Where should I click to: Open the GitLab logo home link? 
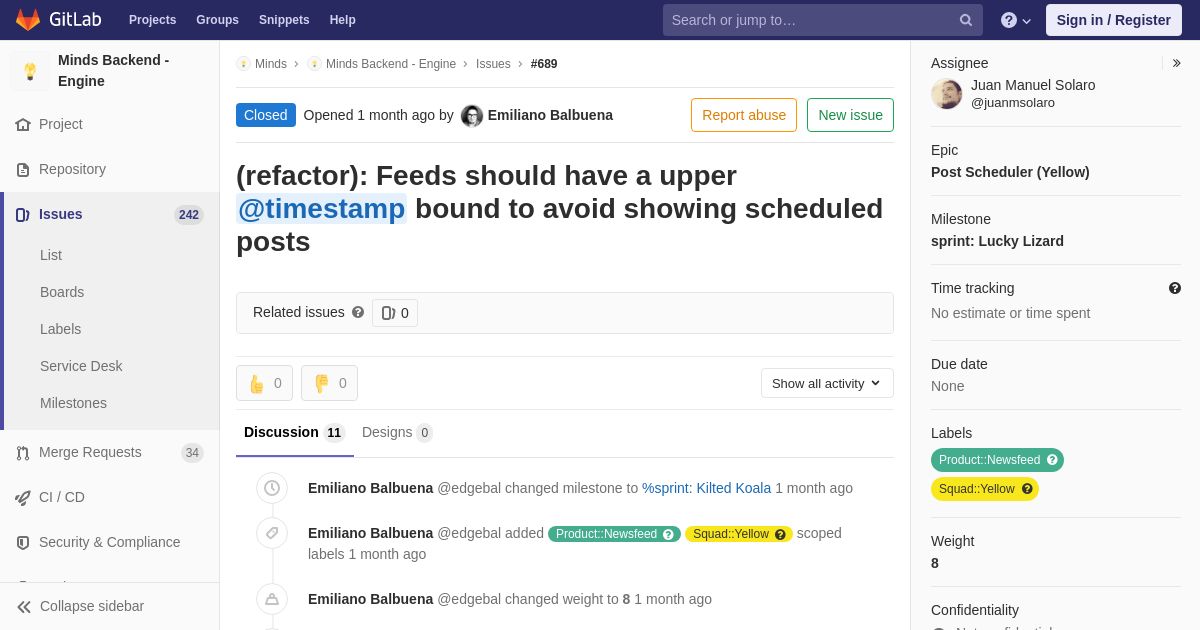pyautogui.click(x=58, y=20)
